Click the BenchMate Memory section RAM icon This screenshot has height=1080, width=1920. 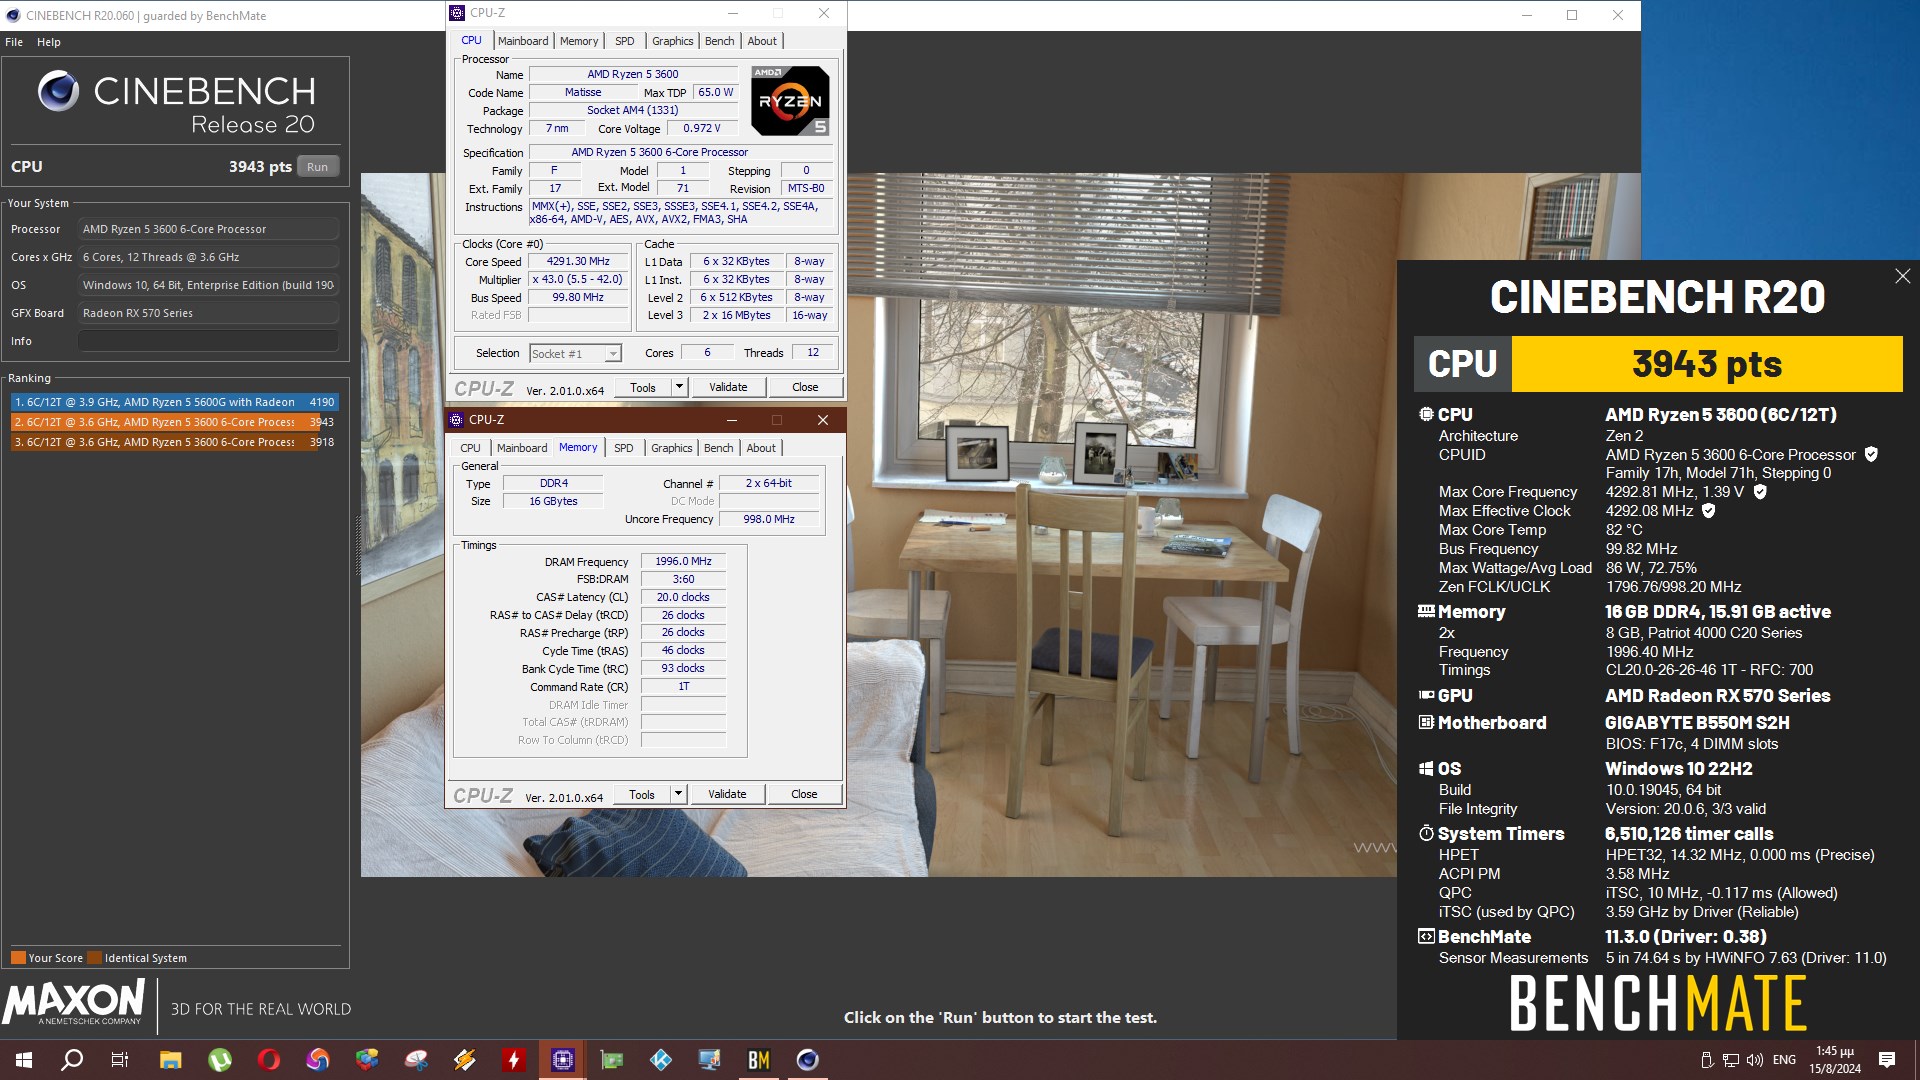1426,611
